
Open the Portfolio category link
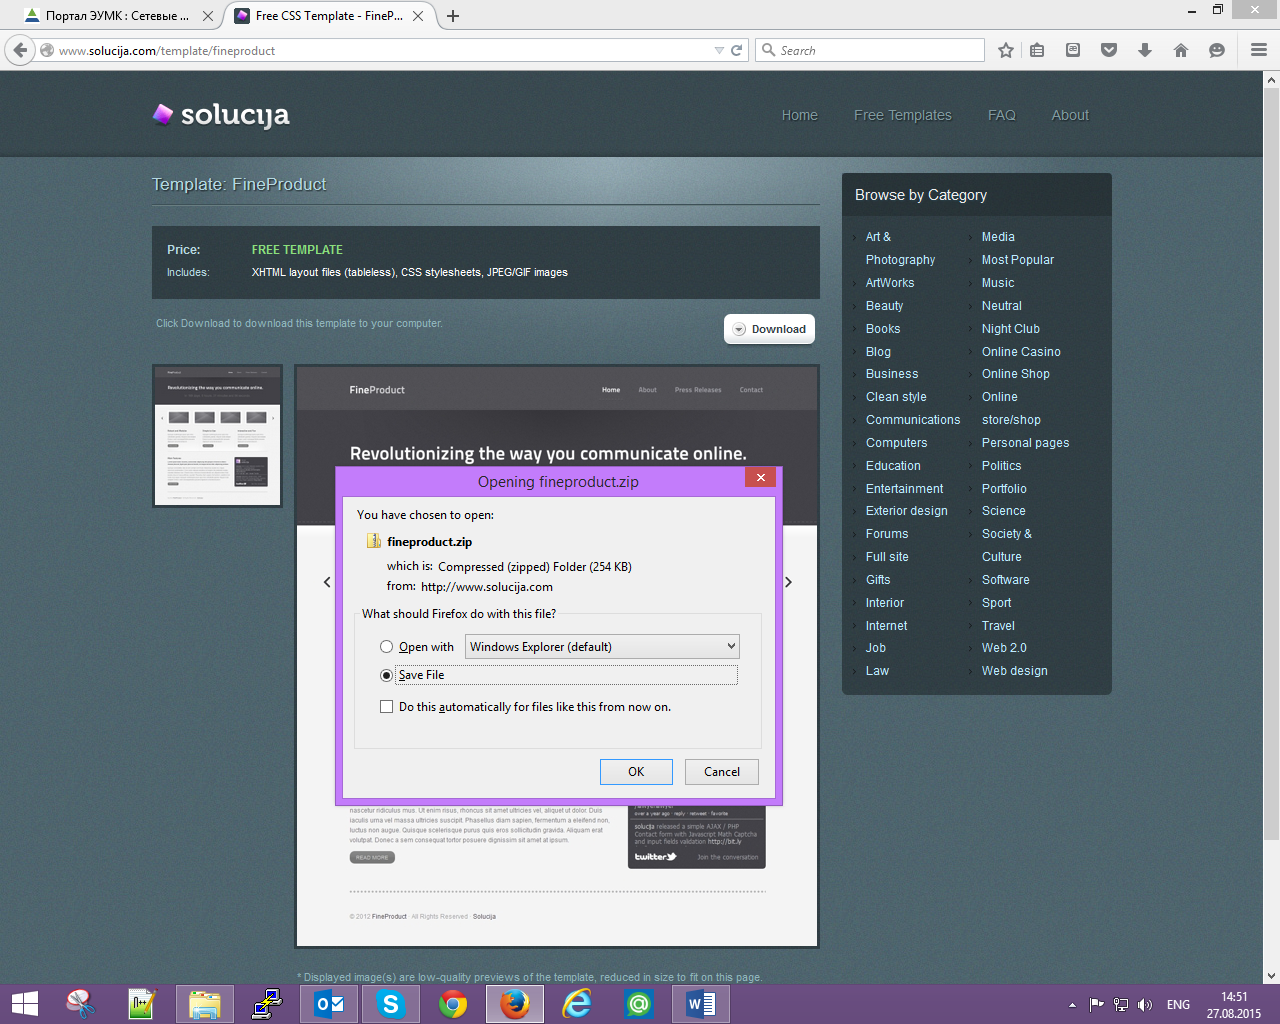point(1004,489)
